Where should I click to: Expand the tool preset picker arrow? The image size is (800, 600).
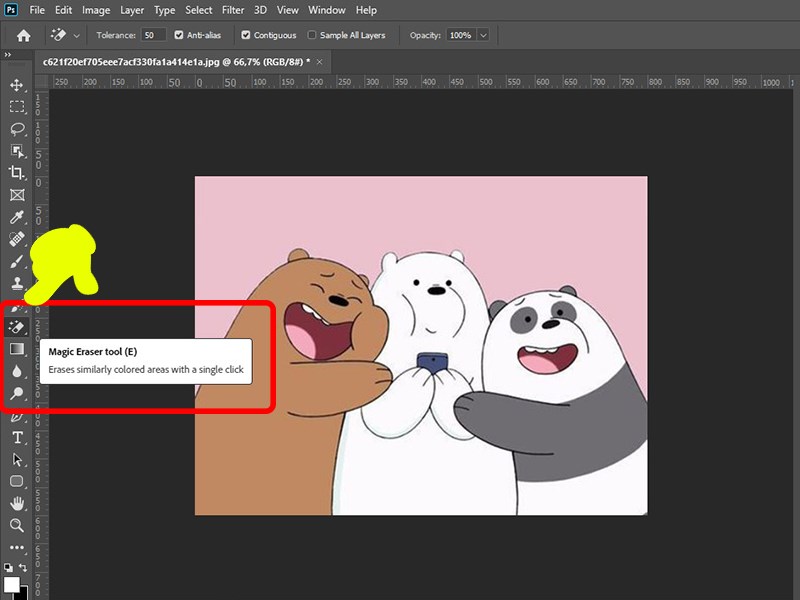click(78, 35)
